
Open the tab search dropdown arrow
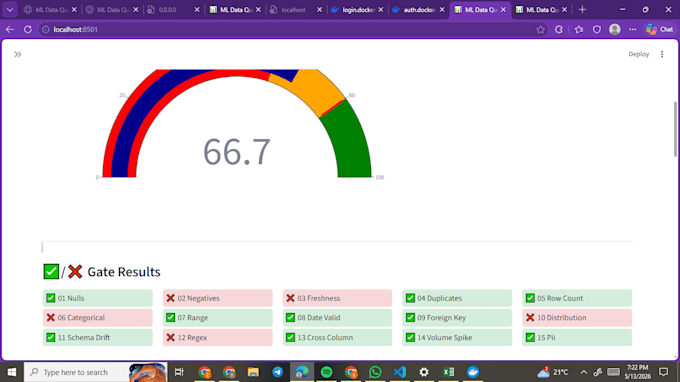pyautogui.click(x=10, y=10)
